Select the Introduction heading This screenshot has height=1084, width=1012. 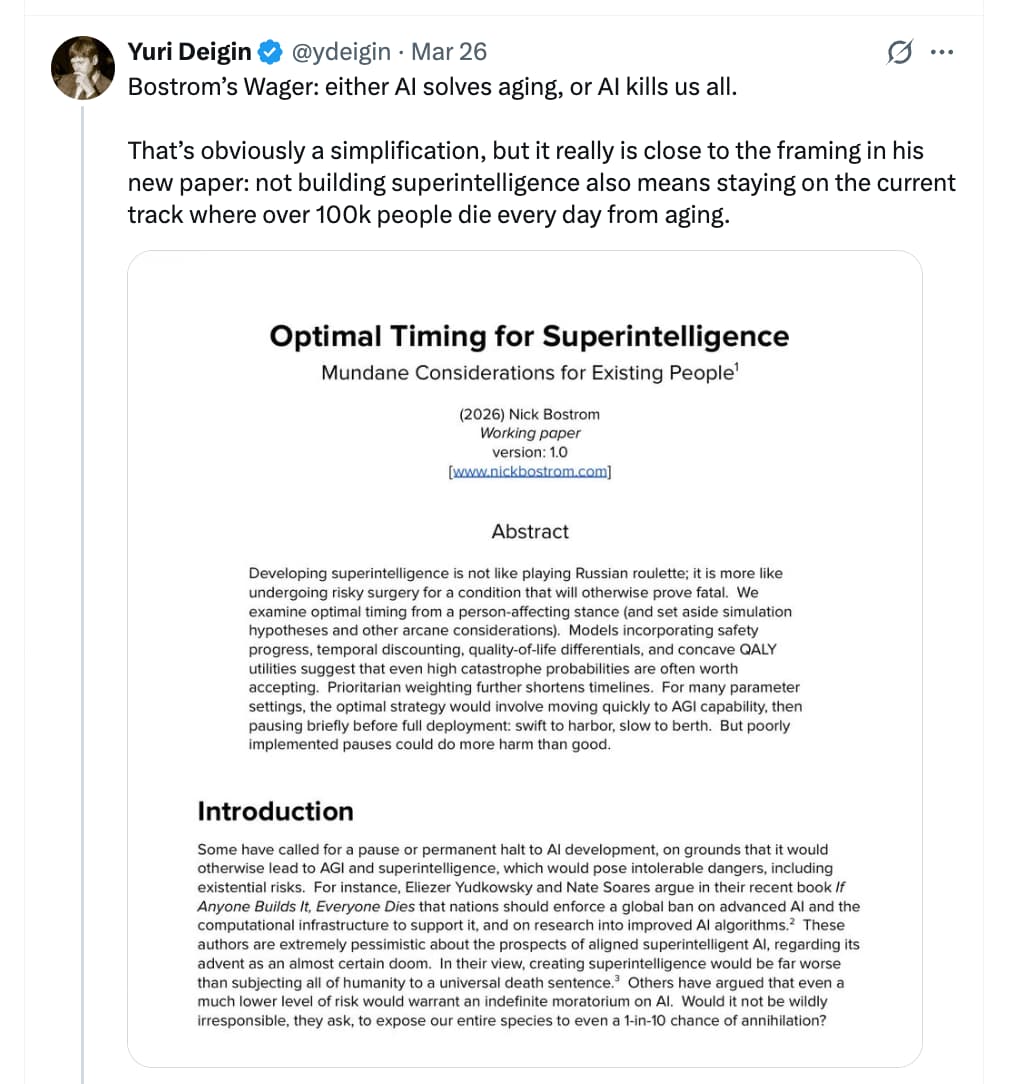point(275,811)
